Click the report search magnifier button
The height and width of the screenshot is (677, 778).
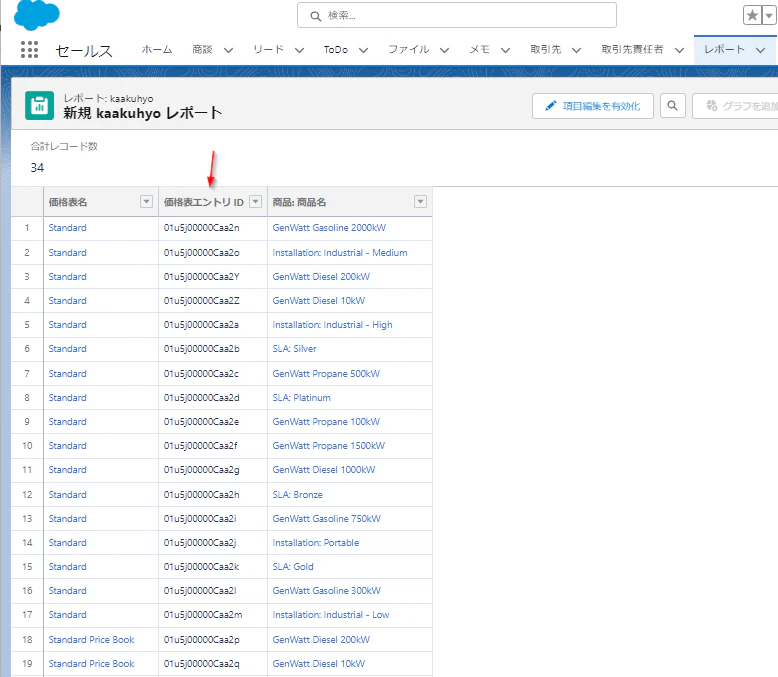(672, 106)
